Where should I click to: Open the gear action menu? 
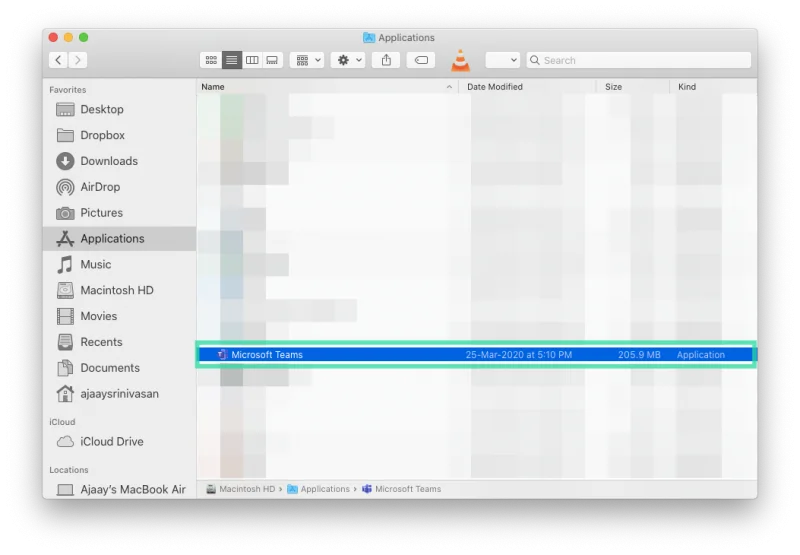pyautogui.click(x=348, y=60)
